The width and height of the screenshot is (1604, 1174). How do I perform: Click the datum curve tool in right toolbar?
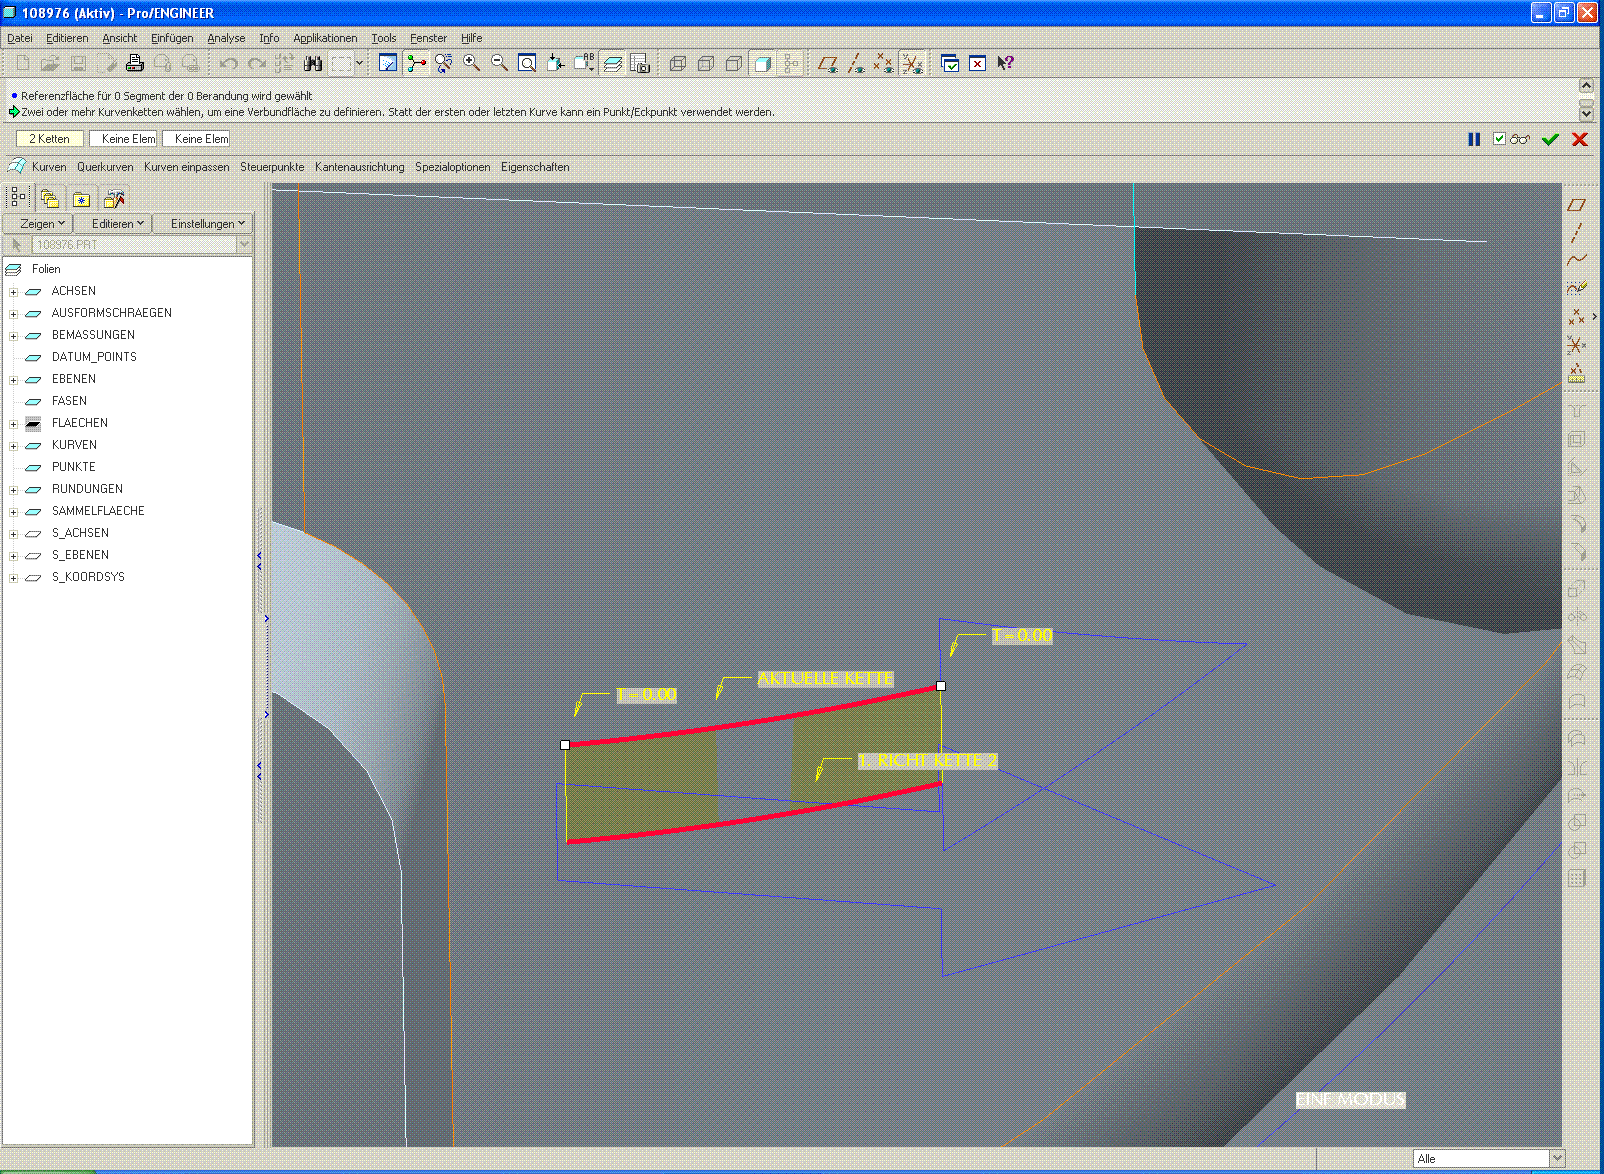1576,260
